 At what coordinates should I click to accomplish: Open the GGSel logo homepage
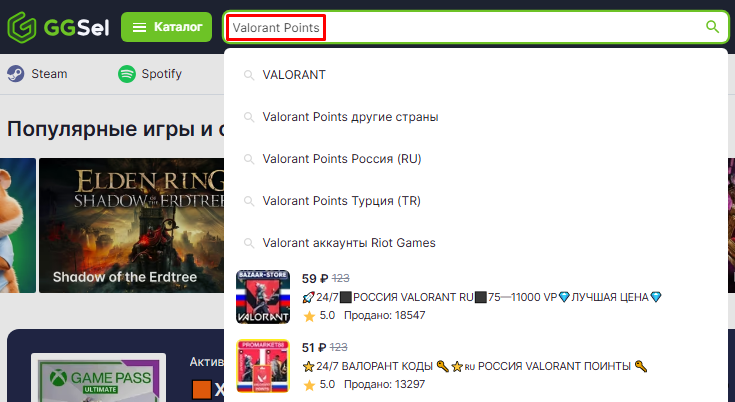click(x=58, y=27)
